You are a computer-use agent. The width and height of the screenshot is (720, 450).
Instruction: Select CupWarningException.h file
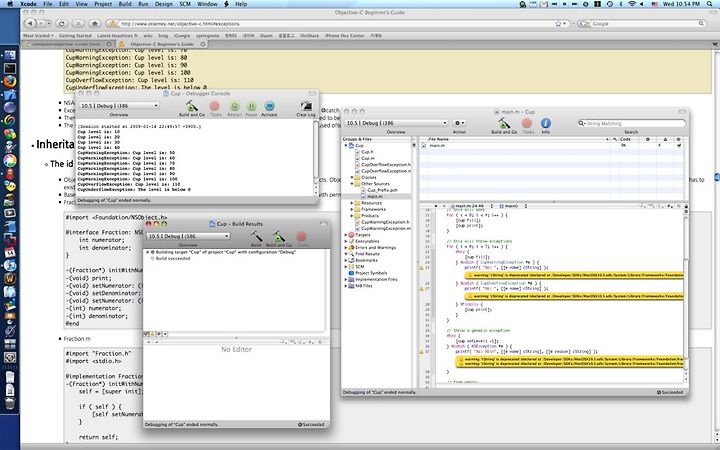(x=385, y=222)
